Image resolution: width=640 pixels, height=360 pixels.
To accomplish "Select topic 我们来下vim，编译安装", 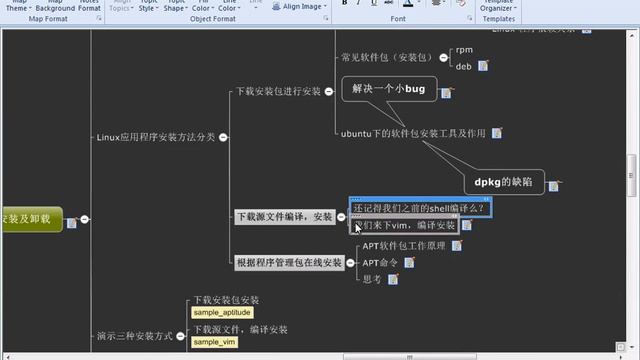I will click(404, 225).
